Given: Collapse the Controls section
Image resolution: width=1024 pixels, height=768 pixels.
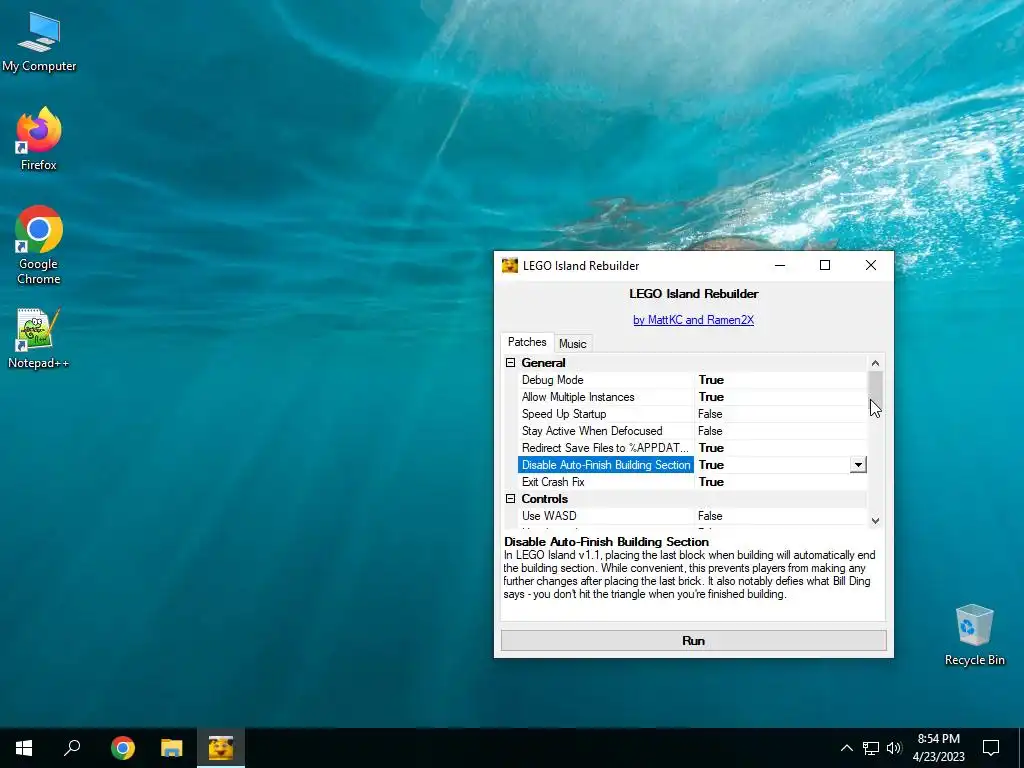Looking at the screenshot, I should (x=511, y=498).
